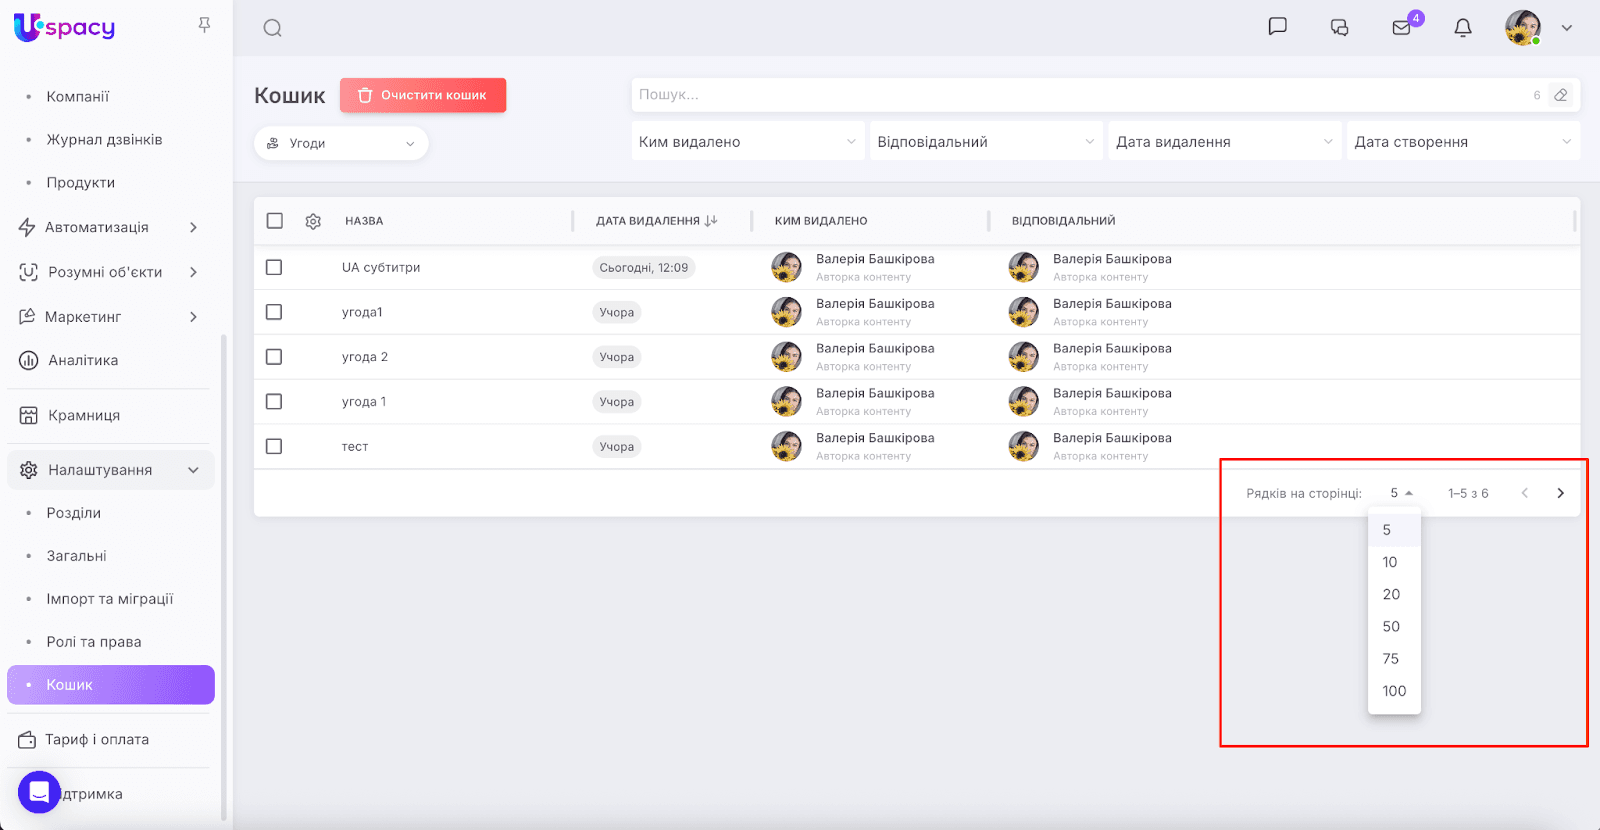Image resolution: width=1600 pixels, height=830 pixels.
Task: Open table column settings gear icon
Action: tap(313, 221)
